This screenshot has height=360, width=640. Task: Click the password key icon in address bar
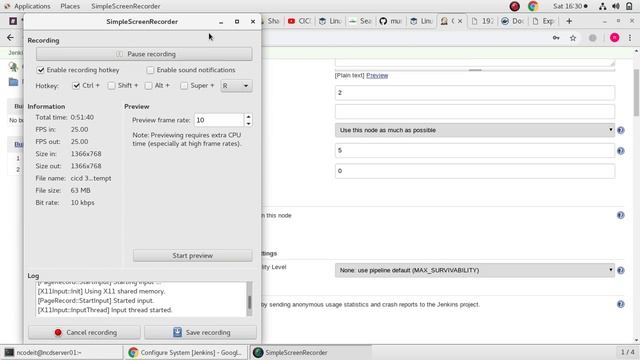click(556, 38)
